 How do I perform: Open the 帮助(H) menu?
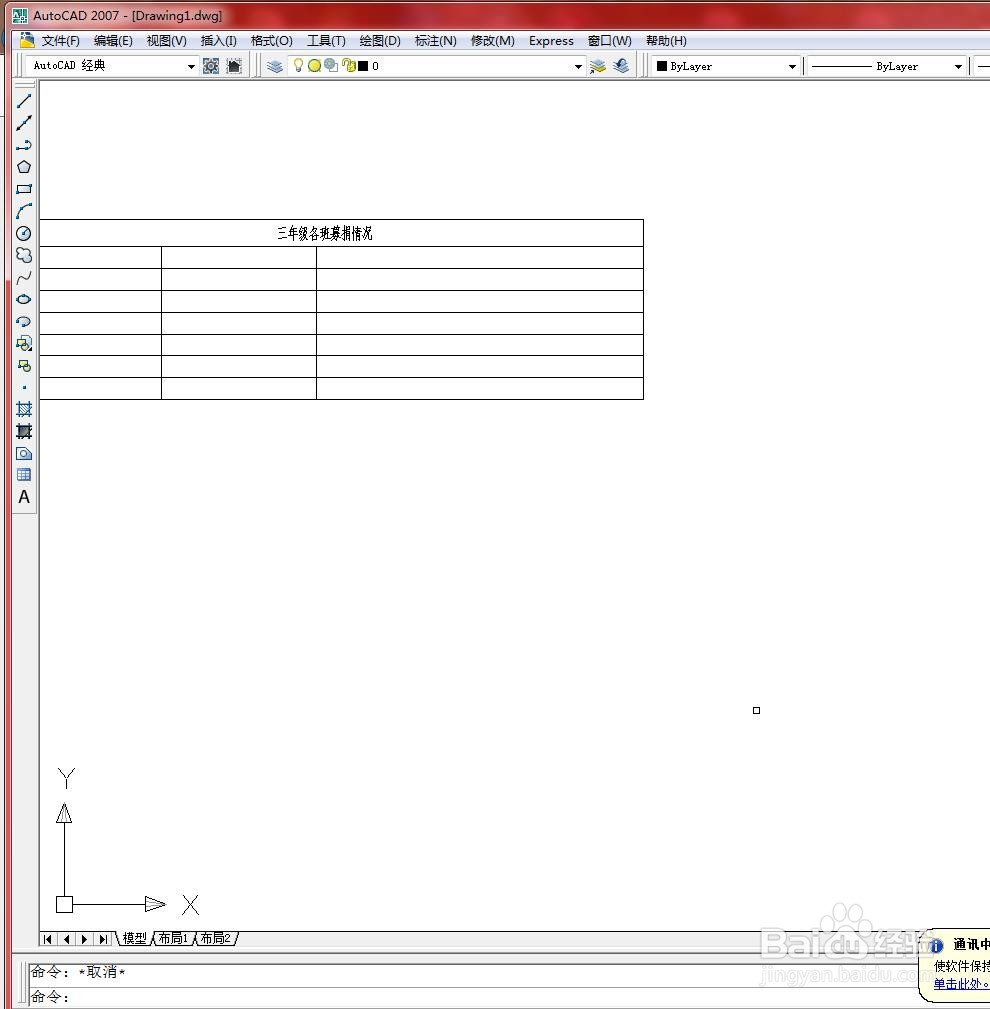coord(666,41)
